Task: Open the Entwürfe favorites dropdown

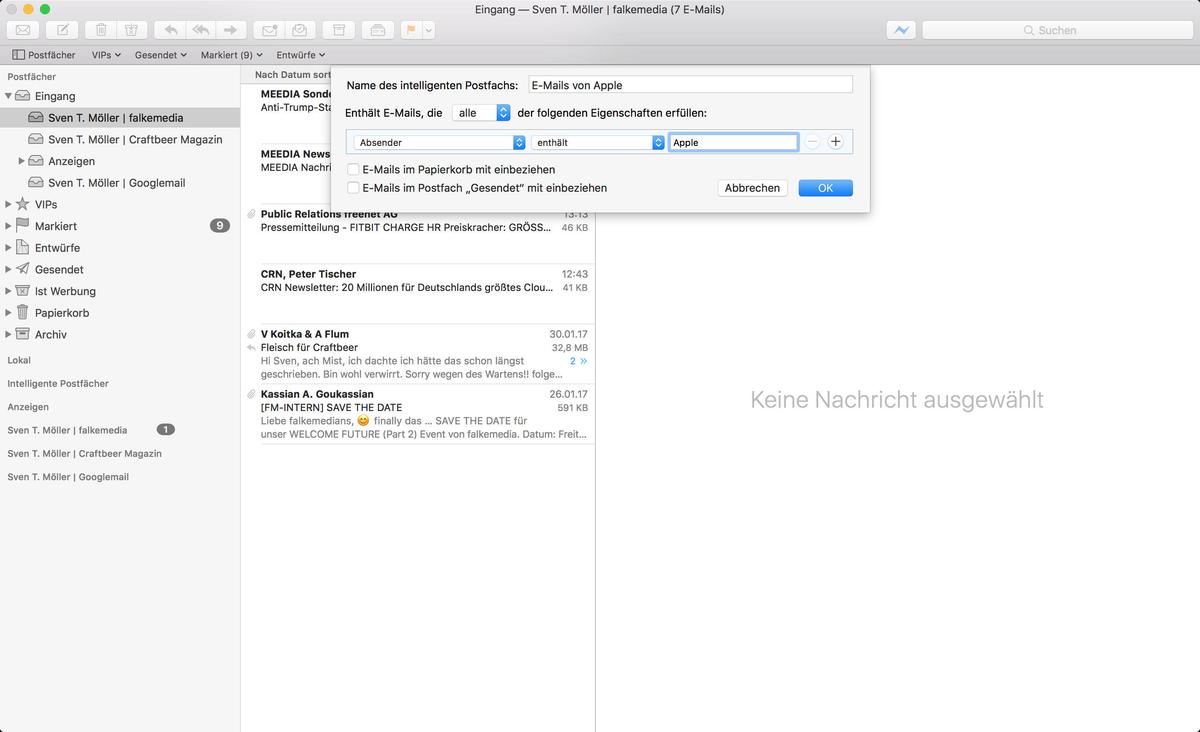Action: (x=301, y=55)
